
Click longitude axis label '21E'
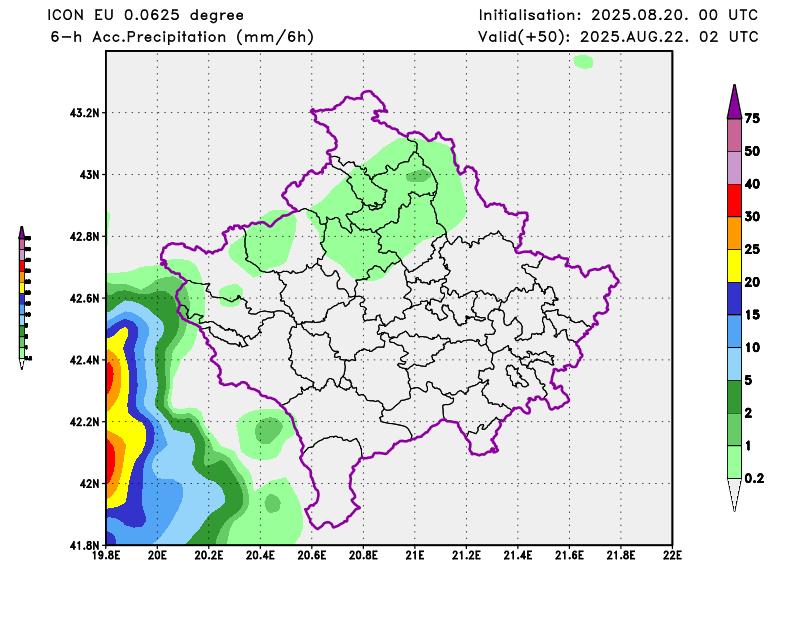pyautogui.click(x=415, y=555)
